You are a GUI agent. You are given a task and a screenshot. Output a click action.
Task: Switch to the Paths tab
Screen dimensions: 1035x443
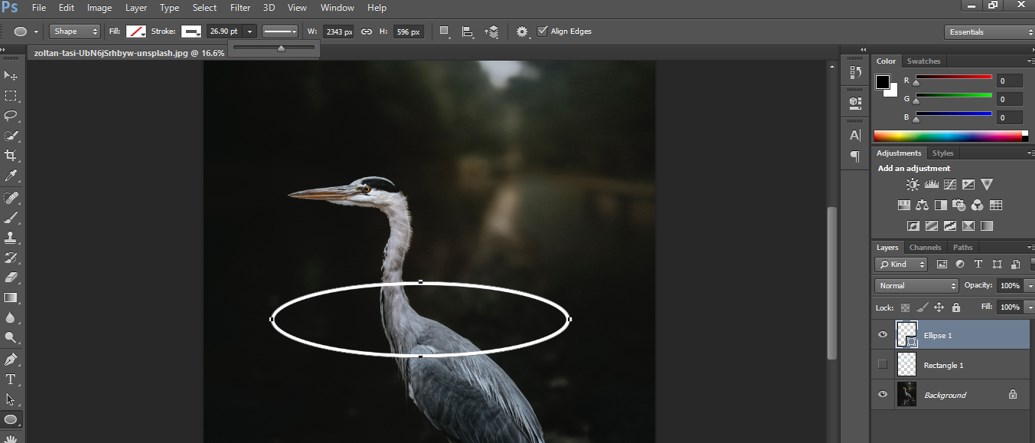tap(962, 248)
